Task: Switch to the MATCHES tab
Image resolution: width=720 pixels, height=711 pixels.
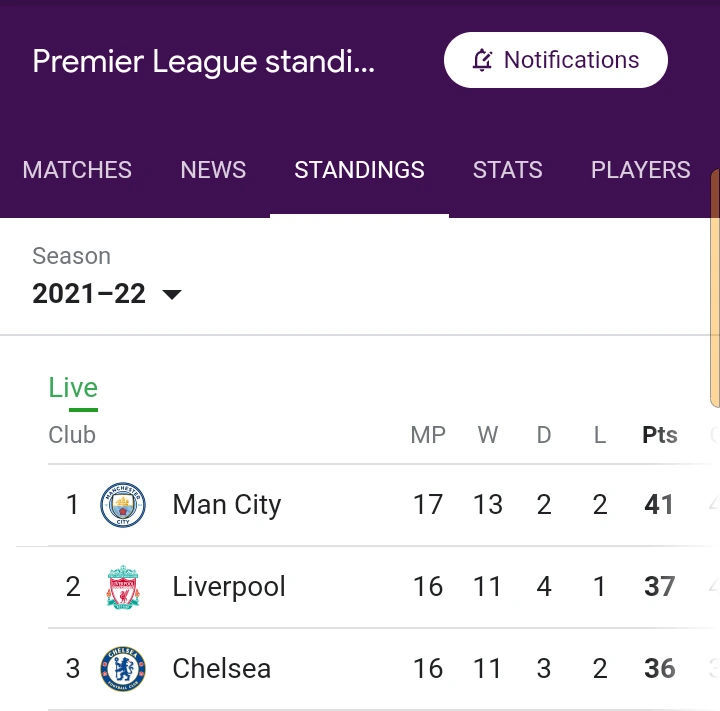Action: (x=77, y=170)
